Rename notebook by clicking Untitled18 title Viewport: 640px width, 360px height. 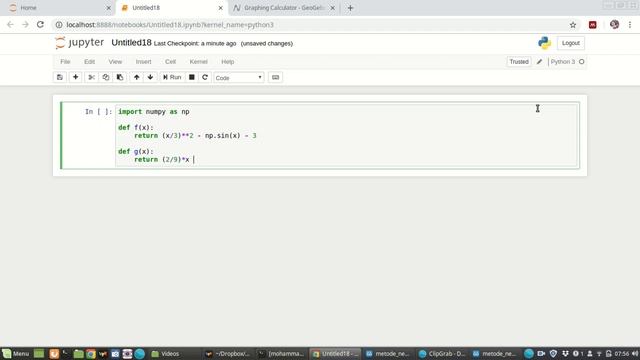(131, 43)
